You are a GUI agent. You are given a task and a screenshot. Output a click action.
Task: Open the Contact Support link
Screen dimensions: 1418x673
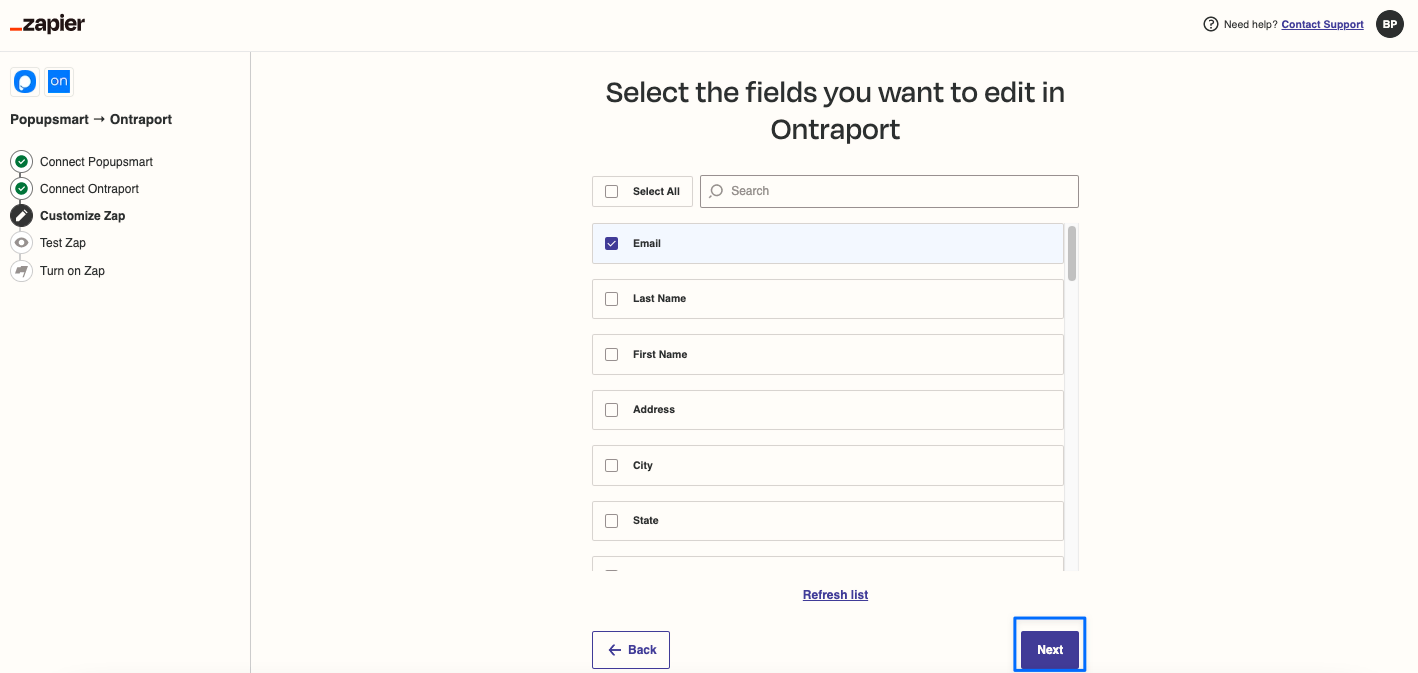[1322, 24]
